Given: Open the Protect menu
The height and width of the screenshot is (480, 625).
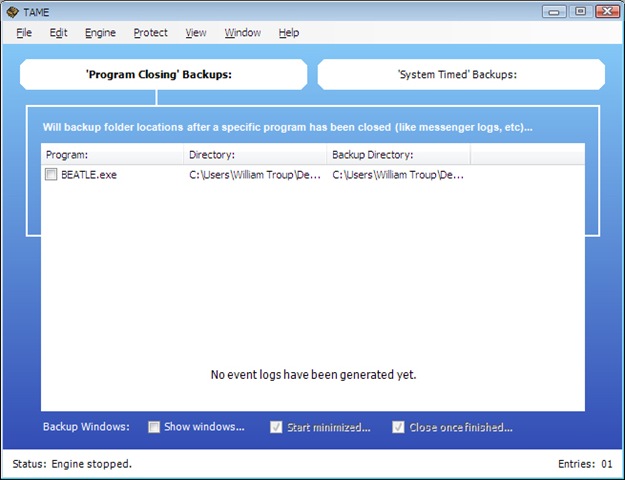Looking at the screenshot, I should [150, 33].
